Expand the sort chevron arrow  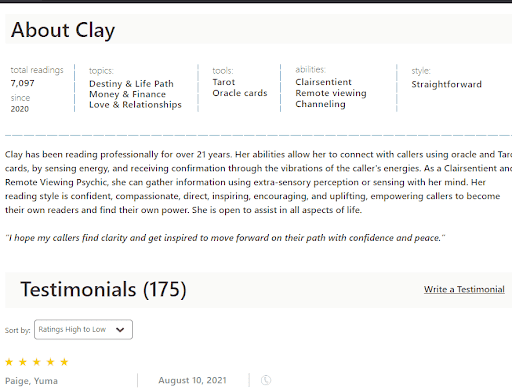(x=120, y=330)
